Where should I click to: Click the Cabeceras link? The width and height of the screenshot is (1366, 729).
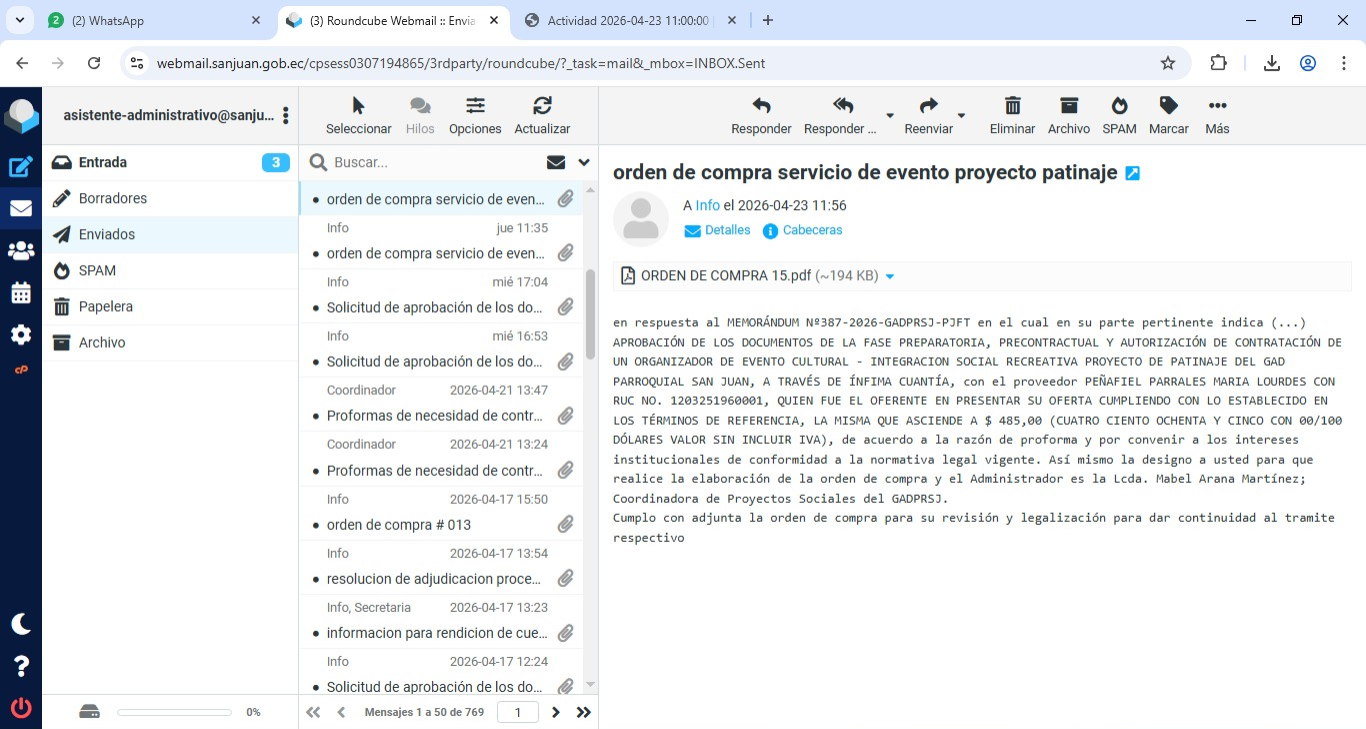(x=812, y=230)
